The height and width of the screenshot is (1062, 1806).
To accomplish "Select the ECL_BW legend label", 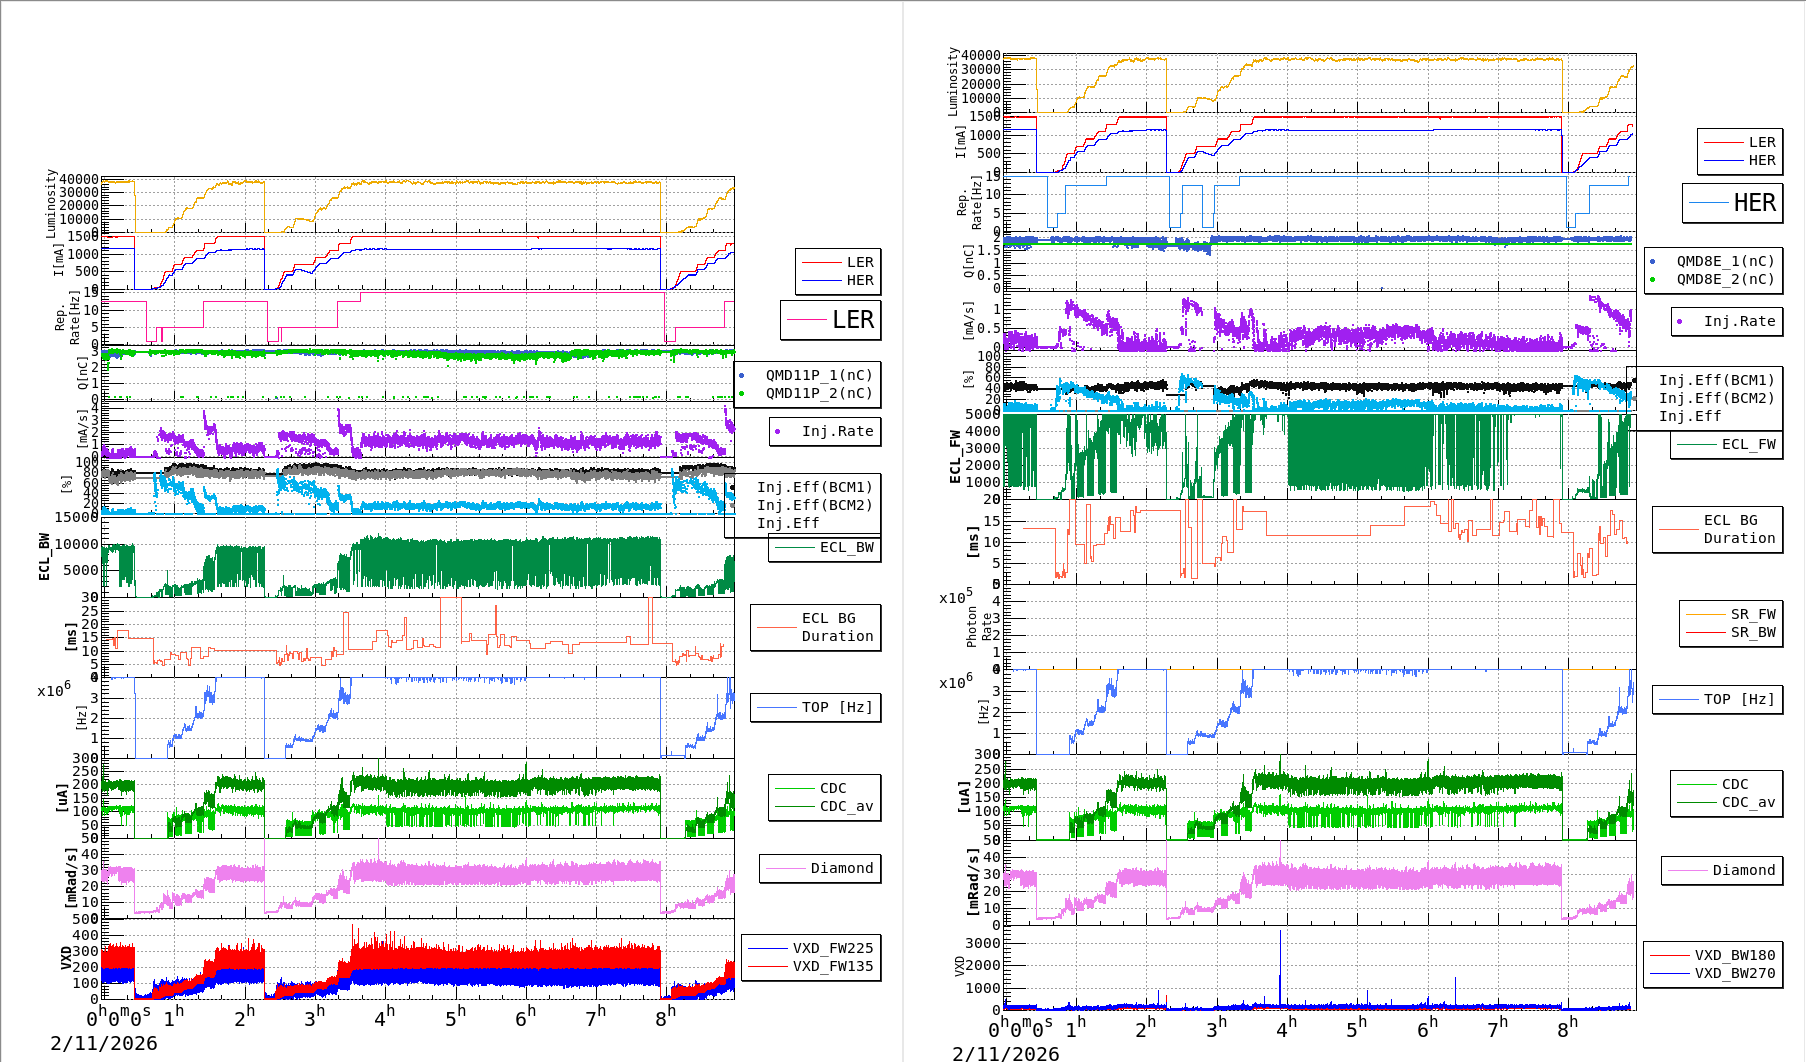I will tap(846, 548).
